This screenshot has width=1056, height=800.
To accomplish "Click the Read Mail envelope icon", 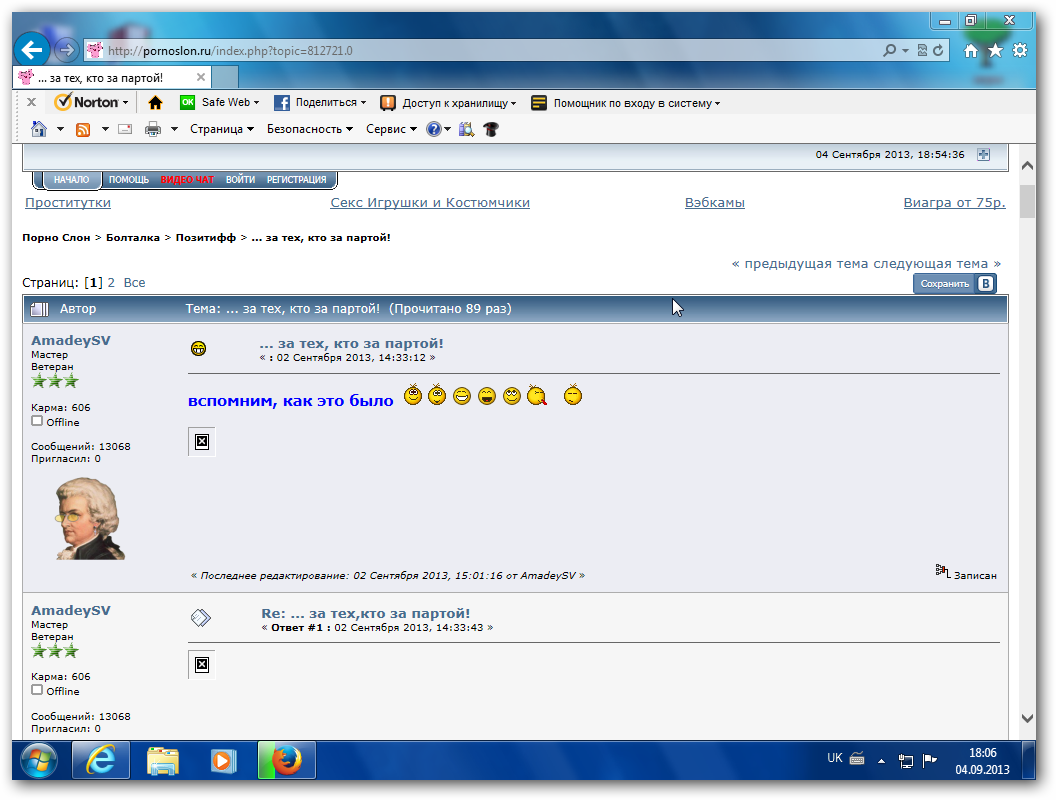I will point(125,129).
